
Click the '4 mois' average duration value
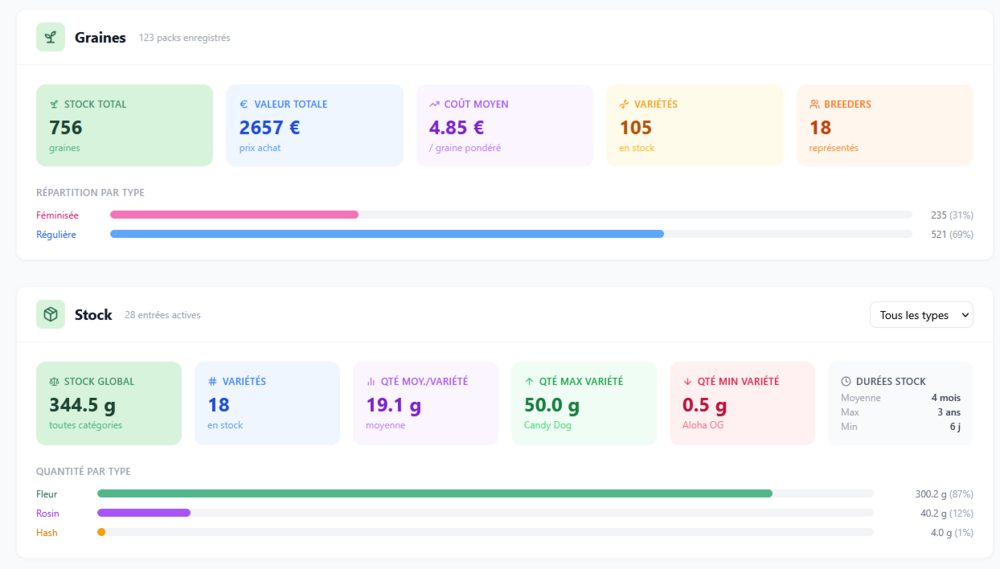[946, 398]
